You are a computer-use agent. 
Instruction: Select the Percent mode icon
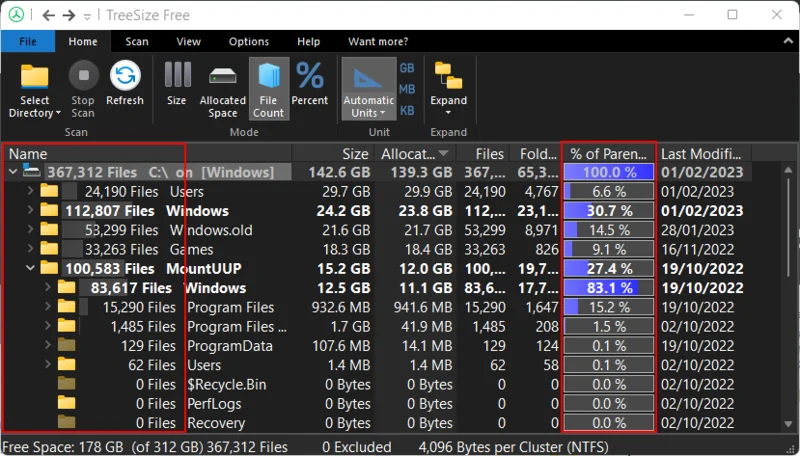[x=310, y=78]
